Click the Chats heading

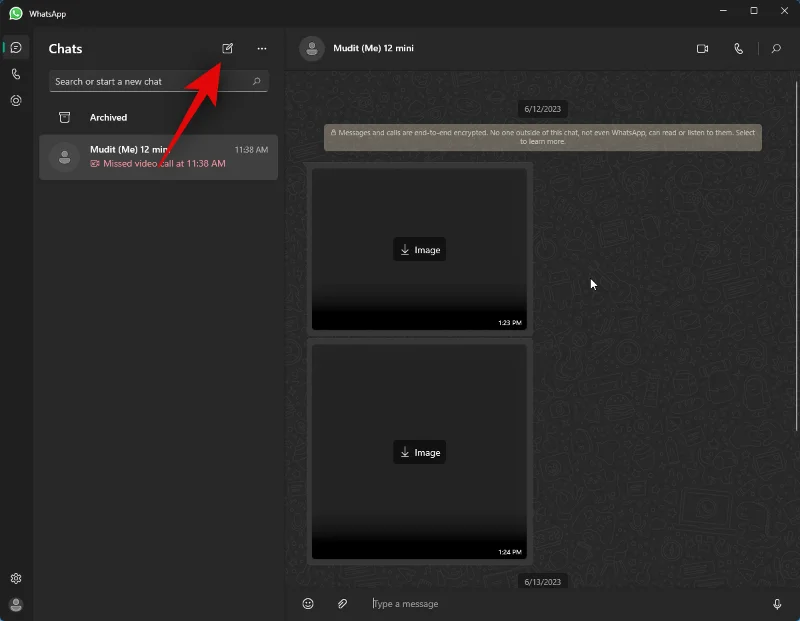coord(65,48)
